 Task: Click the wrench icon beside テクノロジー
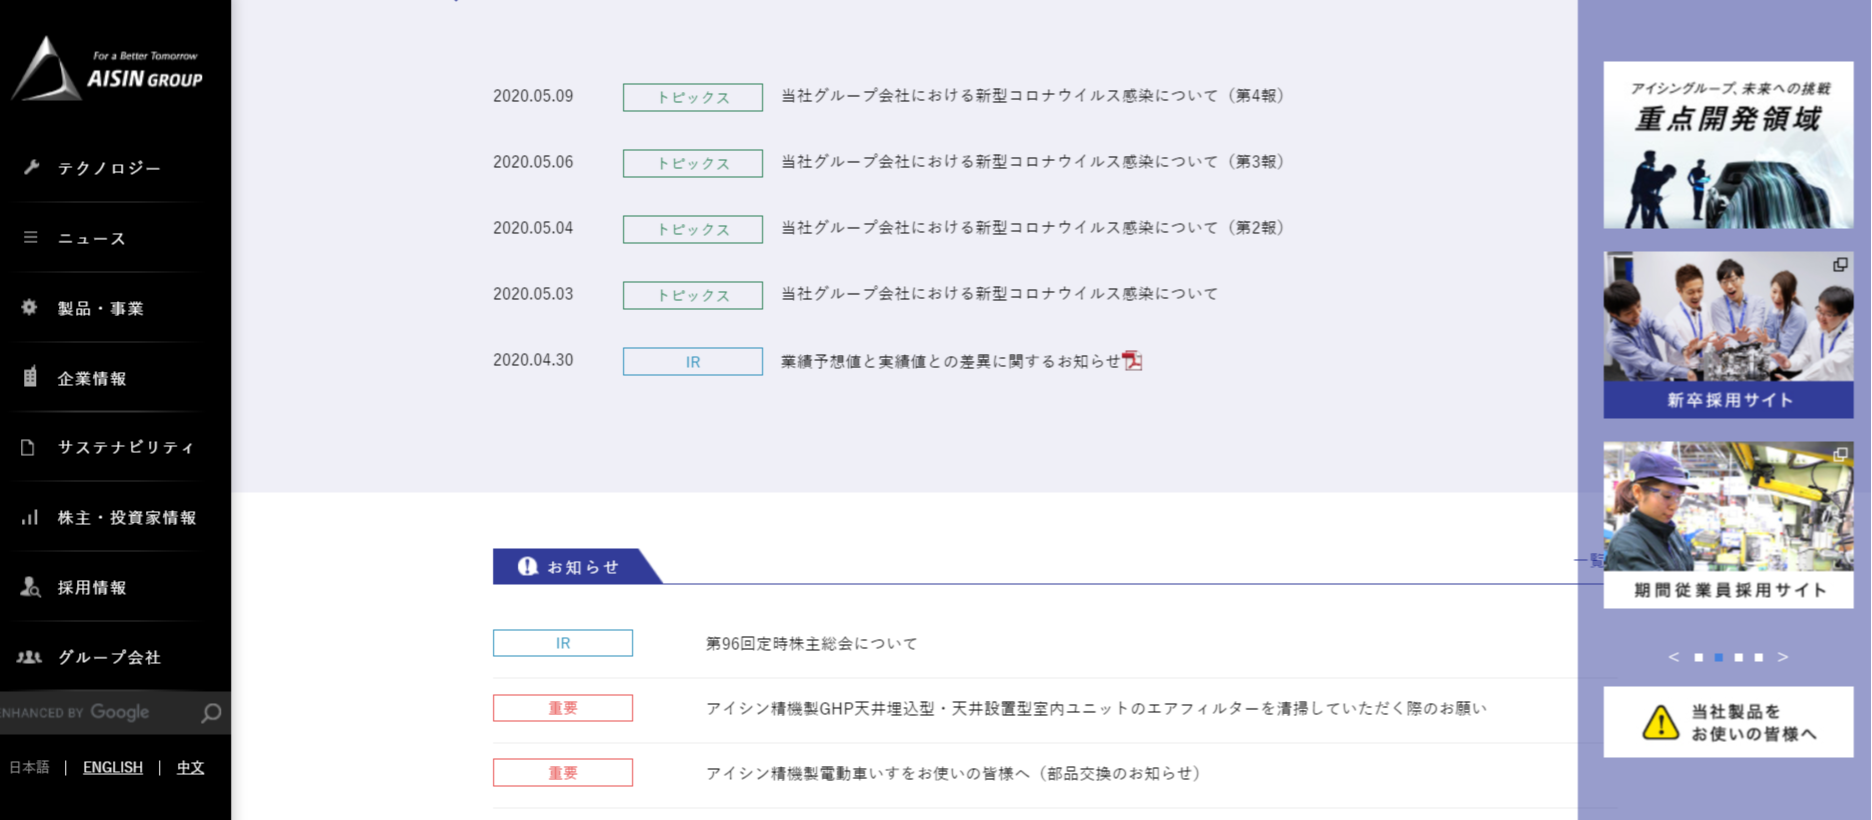pyautogui.click(x=31, y=168)
